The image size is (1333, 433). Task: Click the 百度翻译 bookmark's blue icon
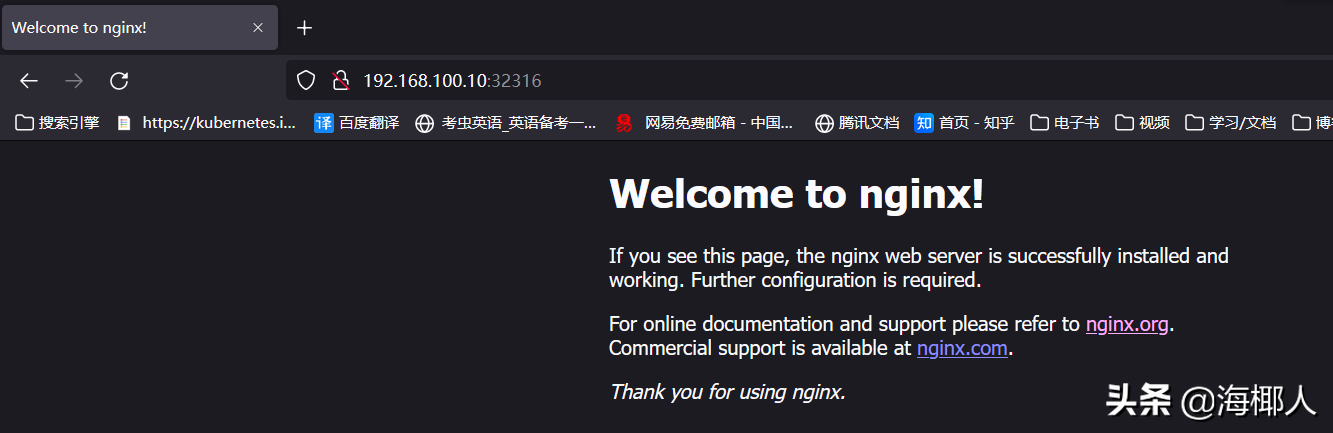(x=323, y=123)
